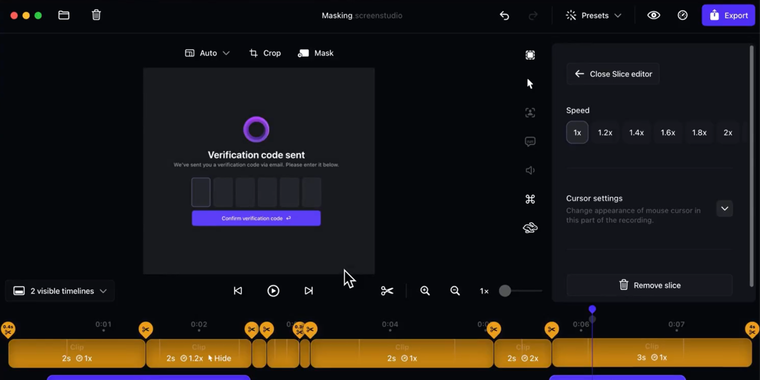The image size is (760, 380).
Task: Select 2x speed in the Speed row
Action: pyautogui.click(x=728, y=132)
